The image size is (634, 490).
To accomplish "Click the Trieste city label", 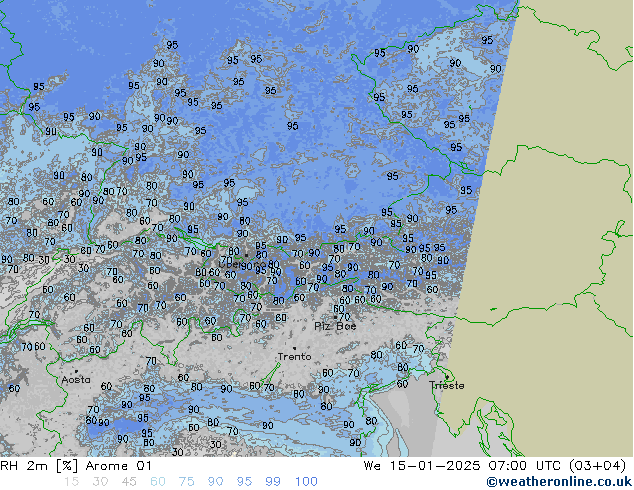I will tap(446, 385).
